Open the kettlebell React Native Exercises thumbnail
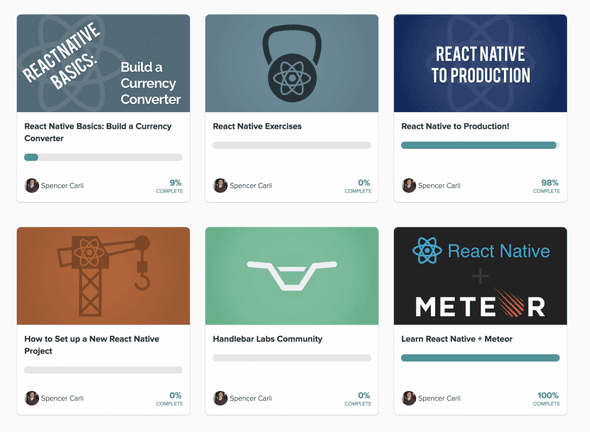Screen dimensions: 590x432 point(292,63)
